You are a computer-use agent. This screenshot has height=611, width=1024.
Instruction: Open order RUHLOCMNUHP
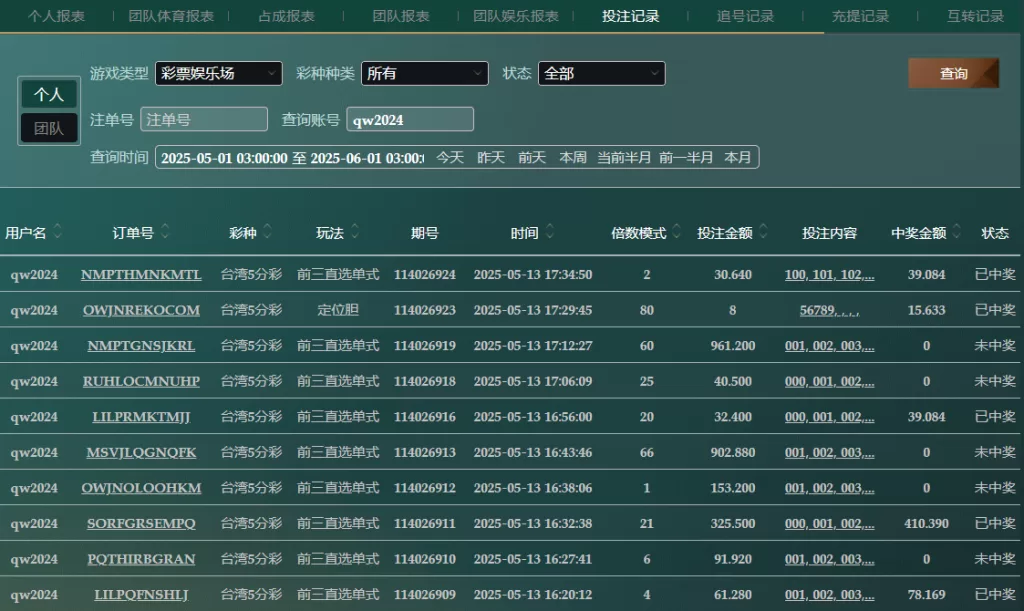coord(141,381)
